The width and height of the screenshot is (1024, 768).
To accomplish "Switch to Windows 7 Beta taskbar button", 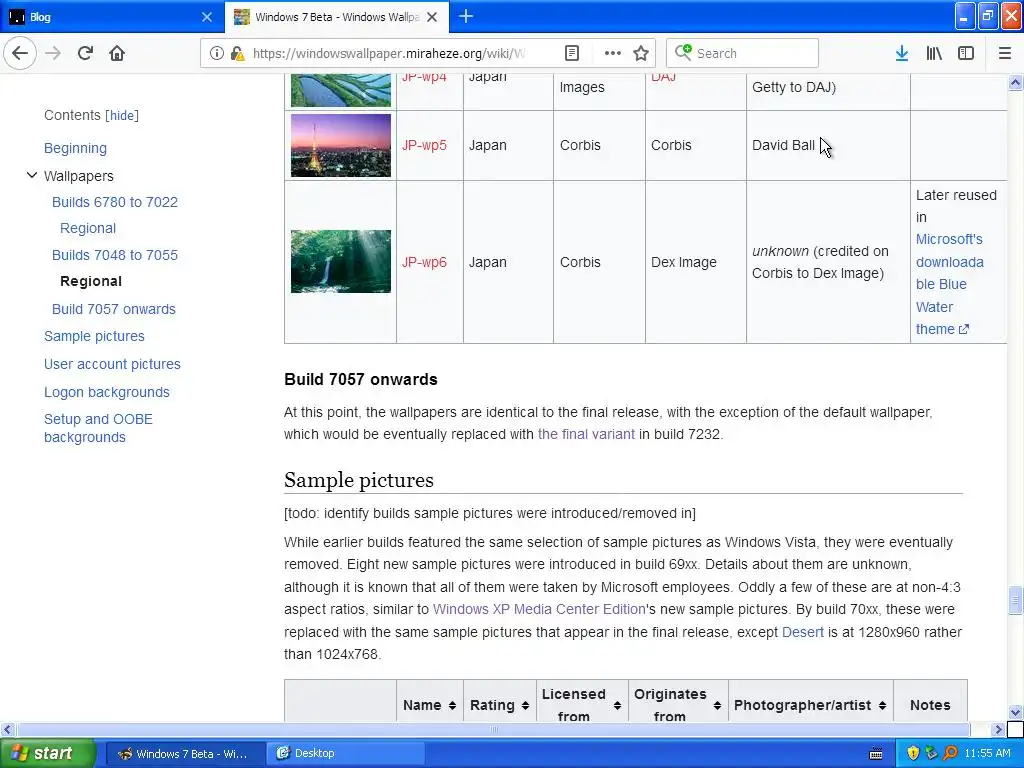I will 184,754.
